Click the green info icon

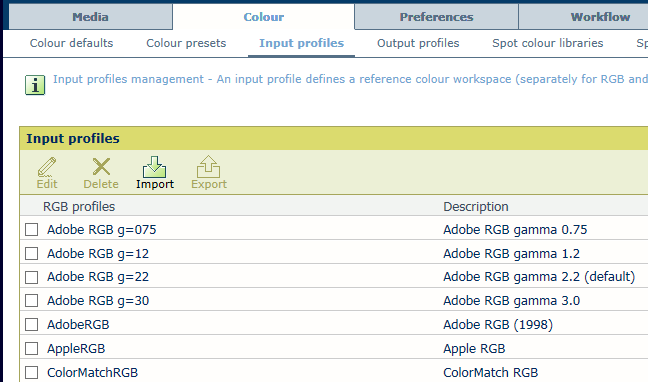35,85
